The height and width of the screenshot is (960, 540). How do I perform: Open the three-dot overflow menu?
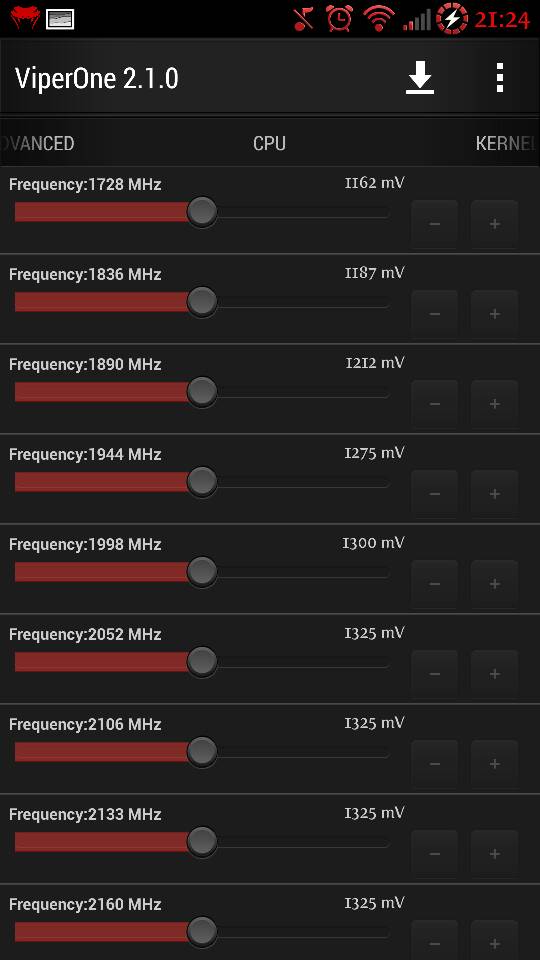tap(500, 78)
